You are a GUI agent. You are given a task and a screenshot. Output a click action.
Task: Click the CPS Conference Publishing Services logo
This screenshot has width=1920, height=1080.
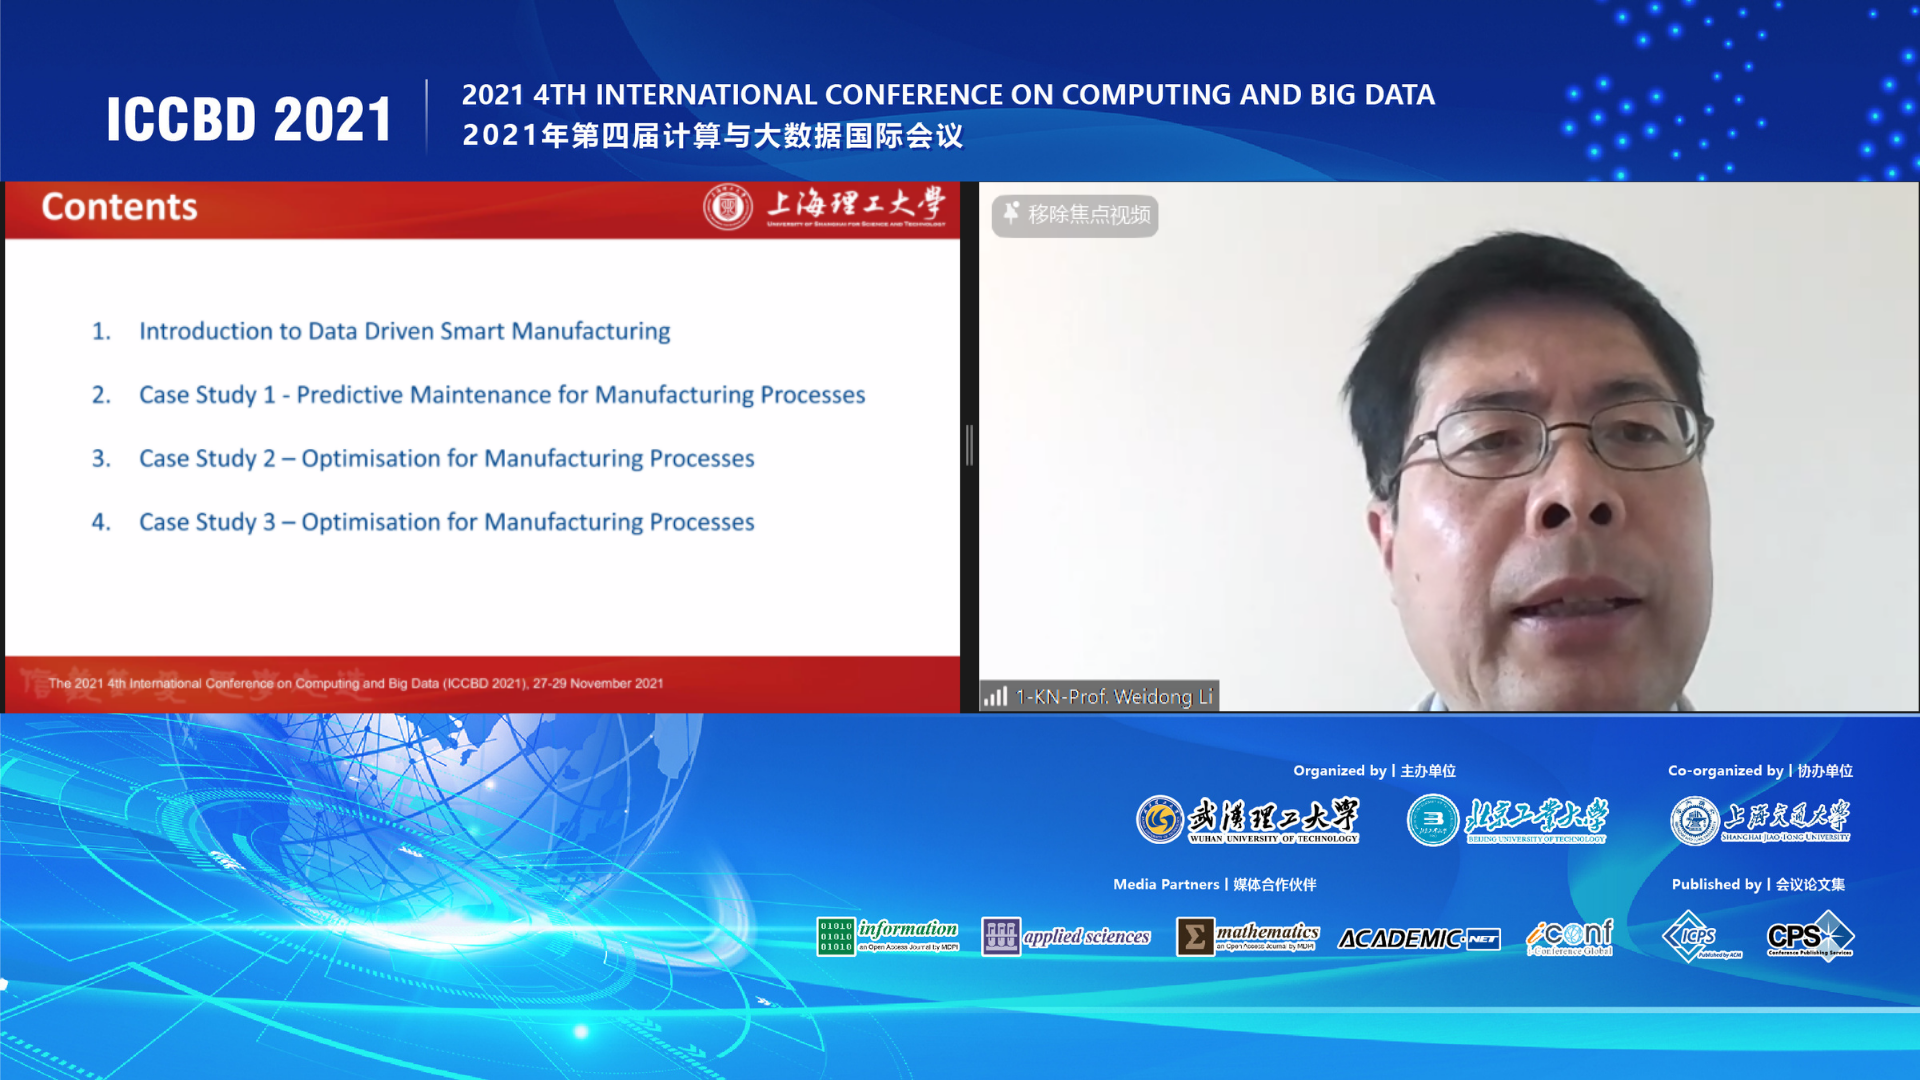pyautogui.click(x=1811, y=936)
